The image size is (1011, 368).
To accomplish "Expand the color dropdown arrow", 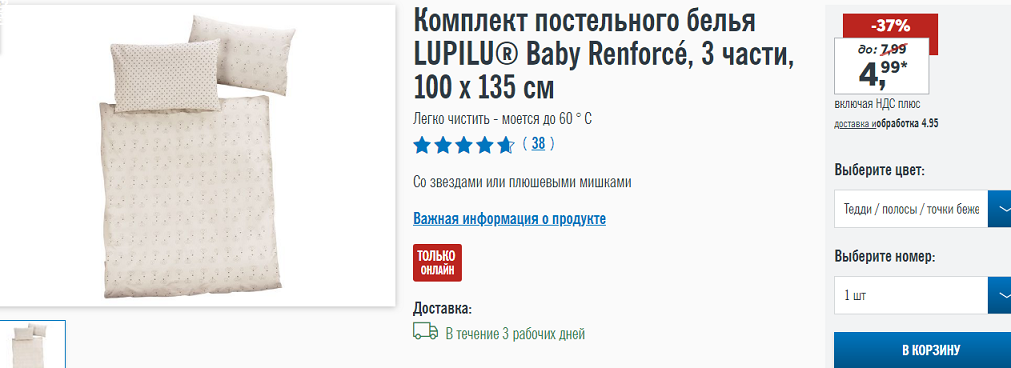I will 1000,209.
